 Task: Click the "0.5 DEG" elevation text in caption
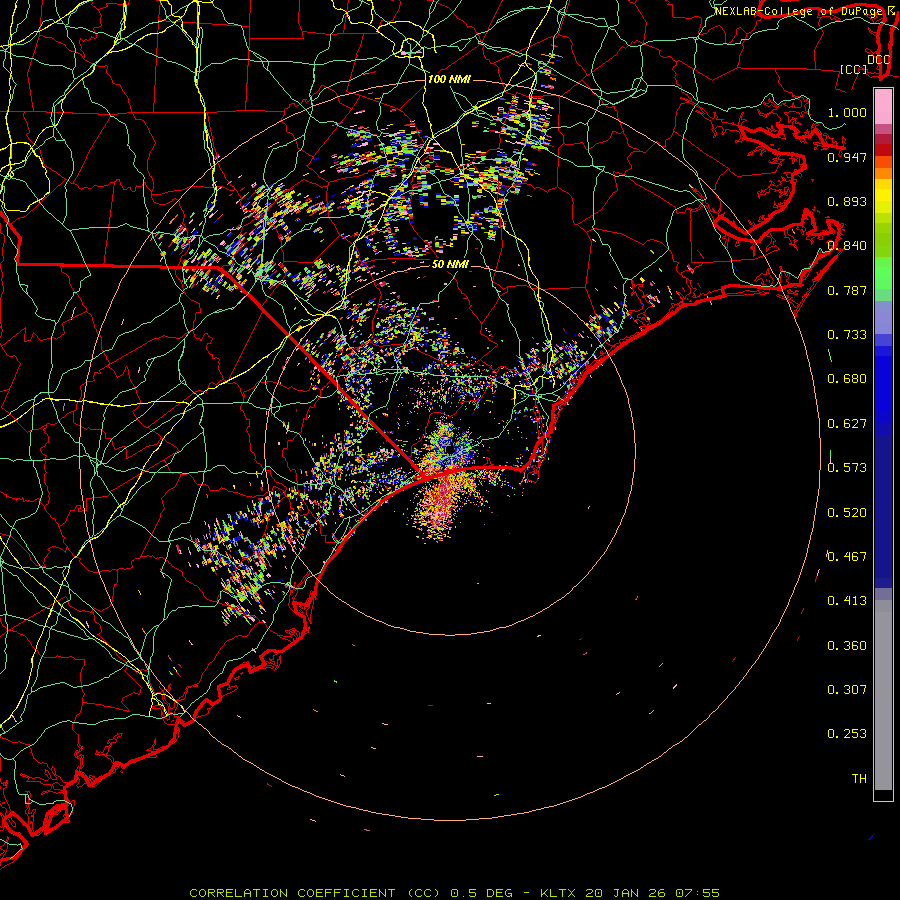(x=481, y=893)
